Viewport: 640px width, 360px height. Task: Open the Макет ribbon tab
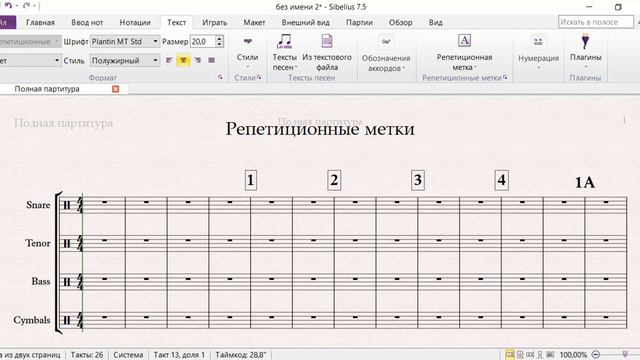254,22
